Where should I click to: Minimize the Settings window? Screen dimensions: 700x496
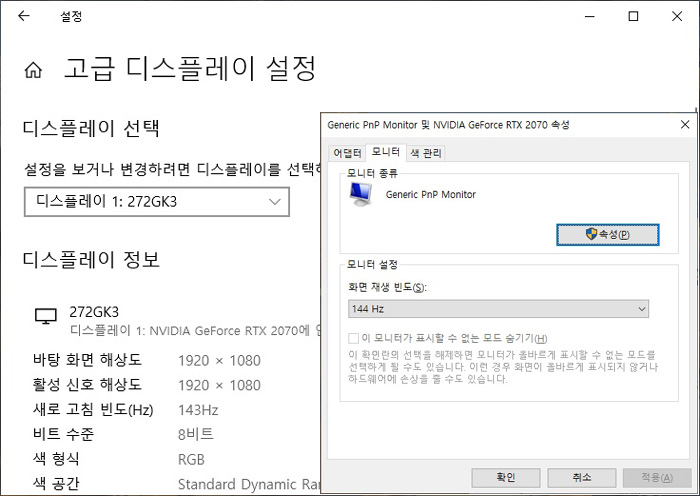[590, 17]
